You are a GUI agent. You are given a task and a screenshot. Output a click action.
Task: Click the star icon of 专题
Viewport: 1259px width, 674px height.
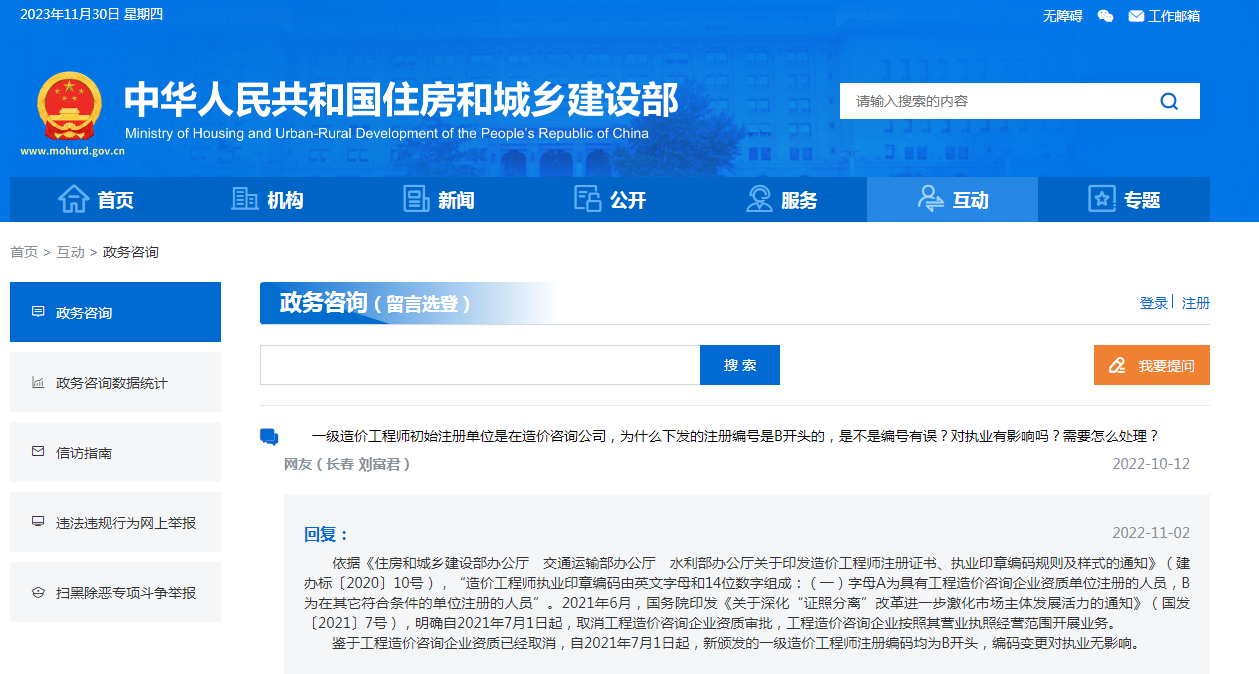pos(1101,199)
